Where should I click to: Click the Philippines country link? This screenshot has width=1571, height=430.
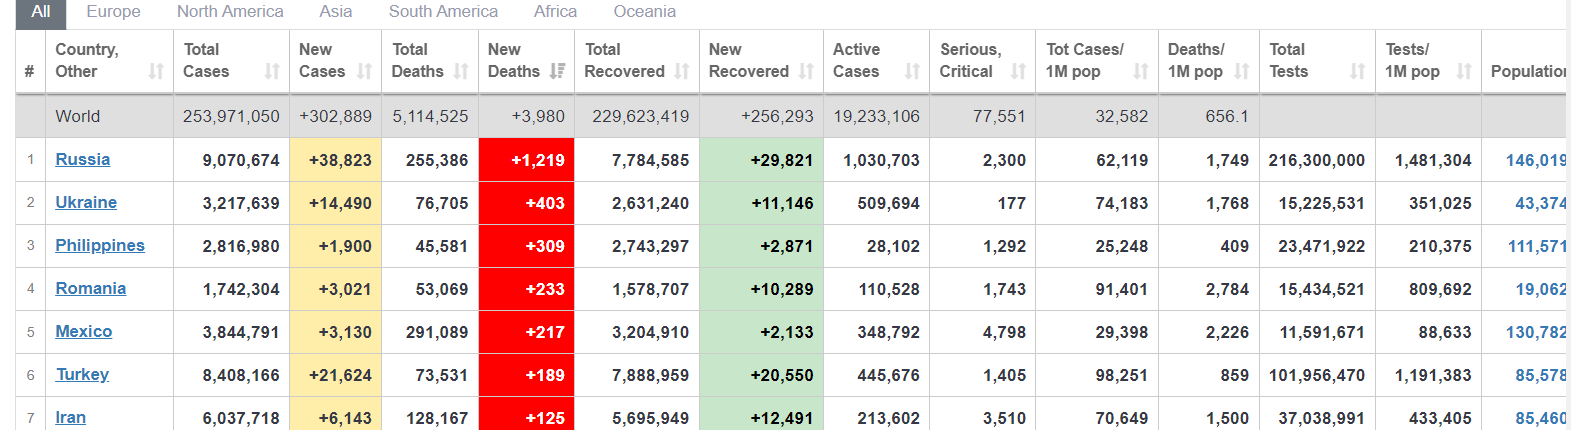99,246
